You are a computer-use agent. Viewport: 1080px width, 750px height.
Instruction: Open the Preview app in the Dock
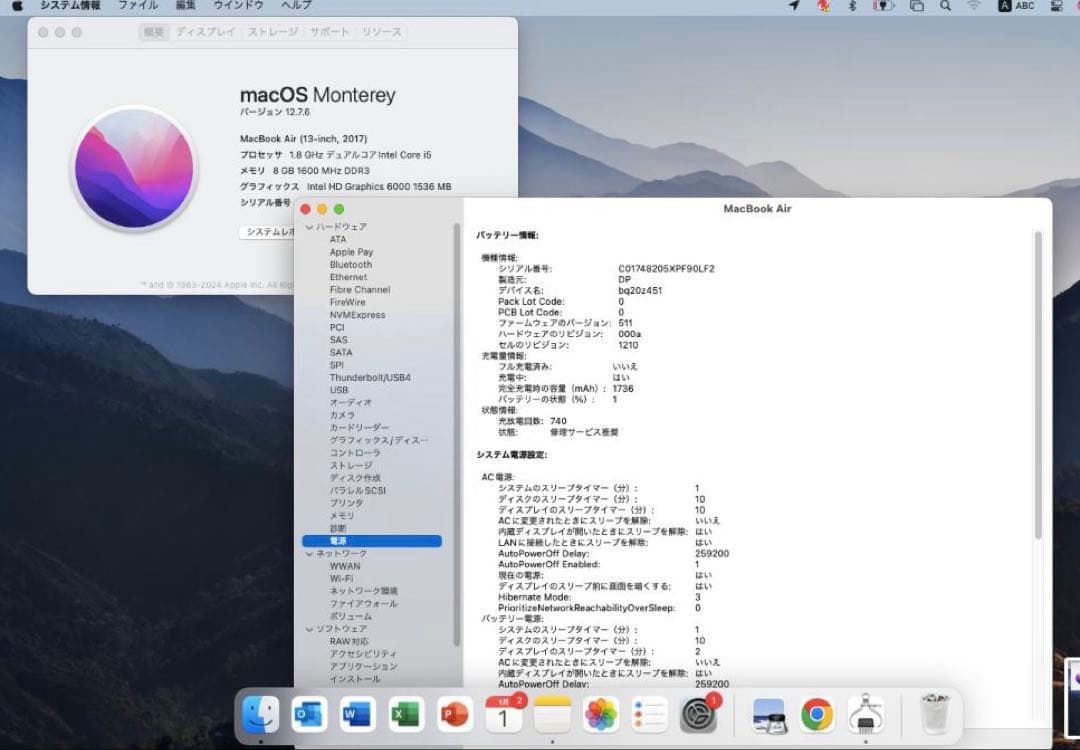769,715
